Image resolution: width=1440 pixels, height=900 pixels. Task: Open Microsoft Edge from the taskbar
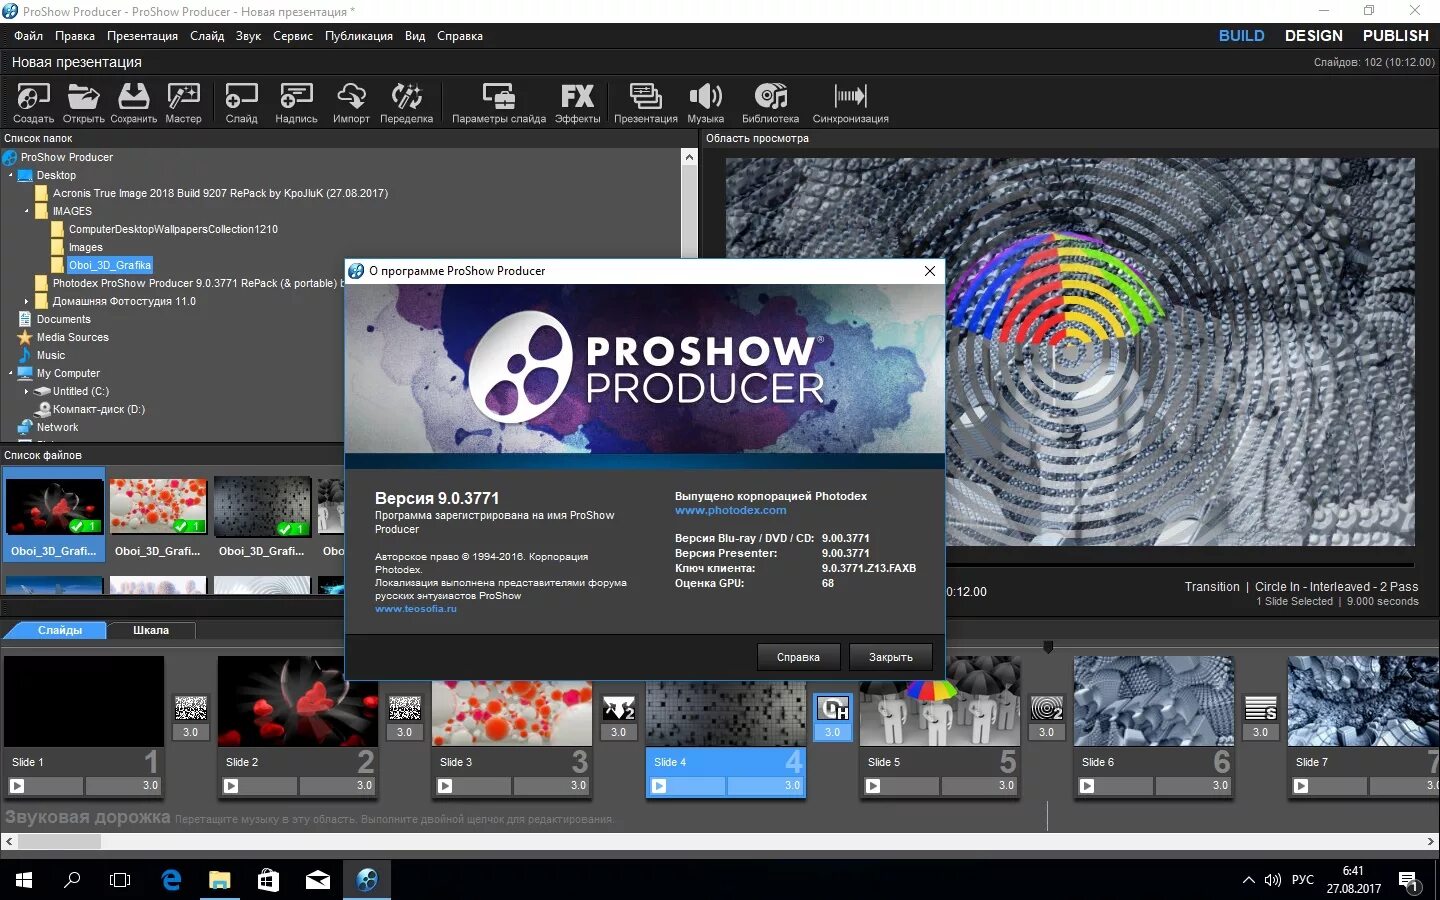(x=171, y=880)
